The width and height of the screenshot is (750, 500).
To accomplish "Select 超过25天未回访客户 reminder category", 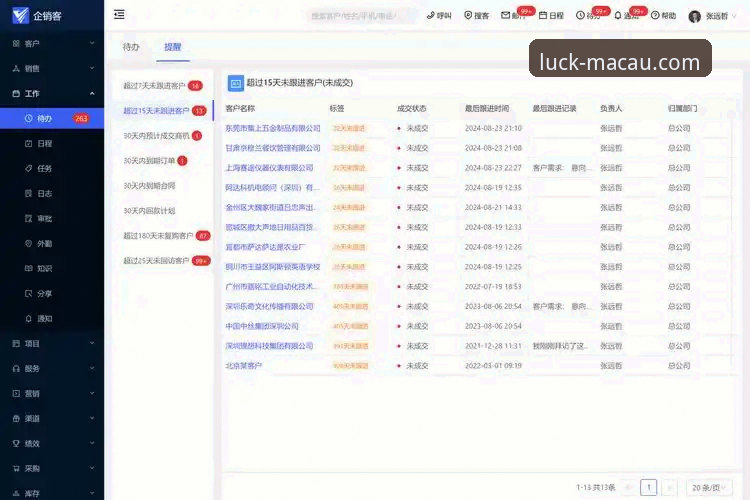I will click(163, 261).
